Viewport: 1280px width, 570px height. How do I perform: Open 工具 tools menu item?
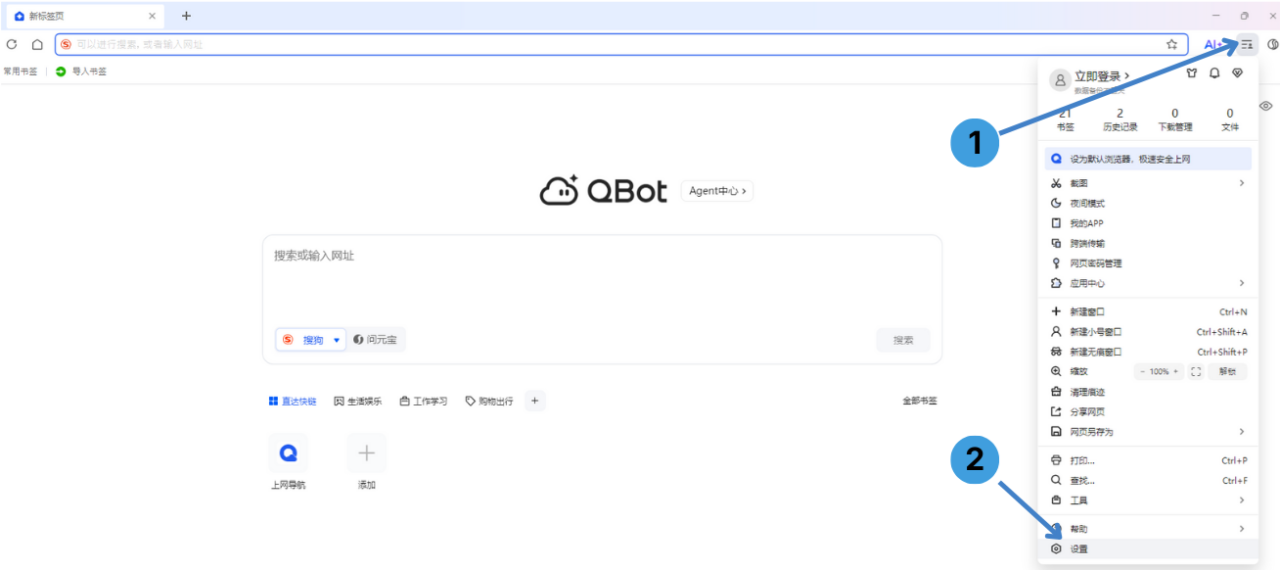click(x=1148, y=500)
